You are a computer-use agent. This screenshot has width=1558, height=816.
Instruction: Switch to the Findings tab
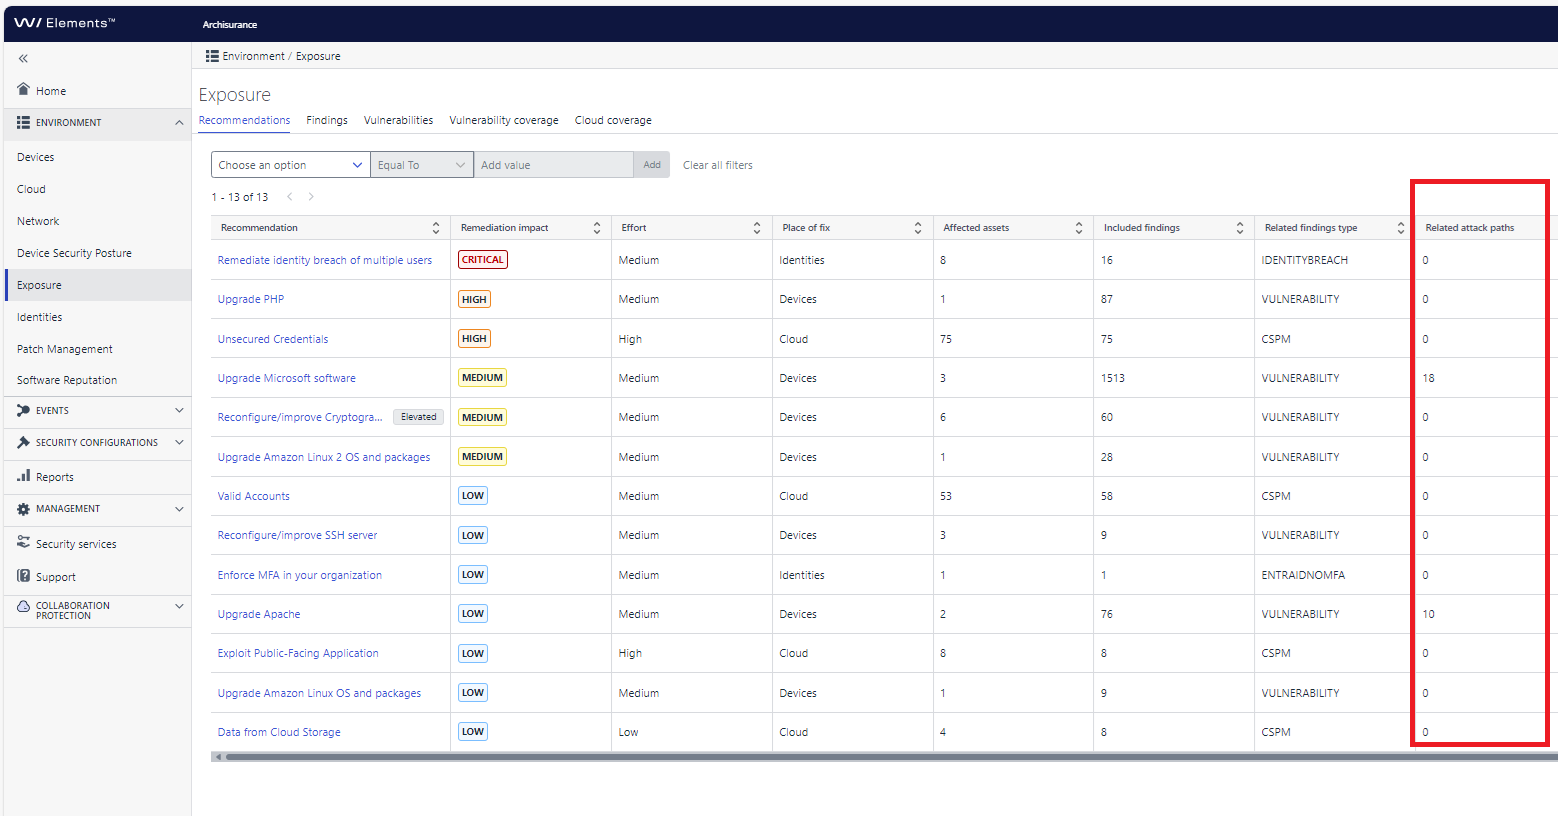pyautogui.click(x=327, y=120)
